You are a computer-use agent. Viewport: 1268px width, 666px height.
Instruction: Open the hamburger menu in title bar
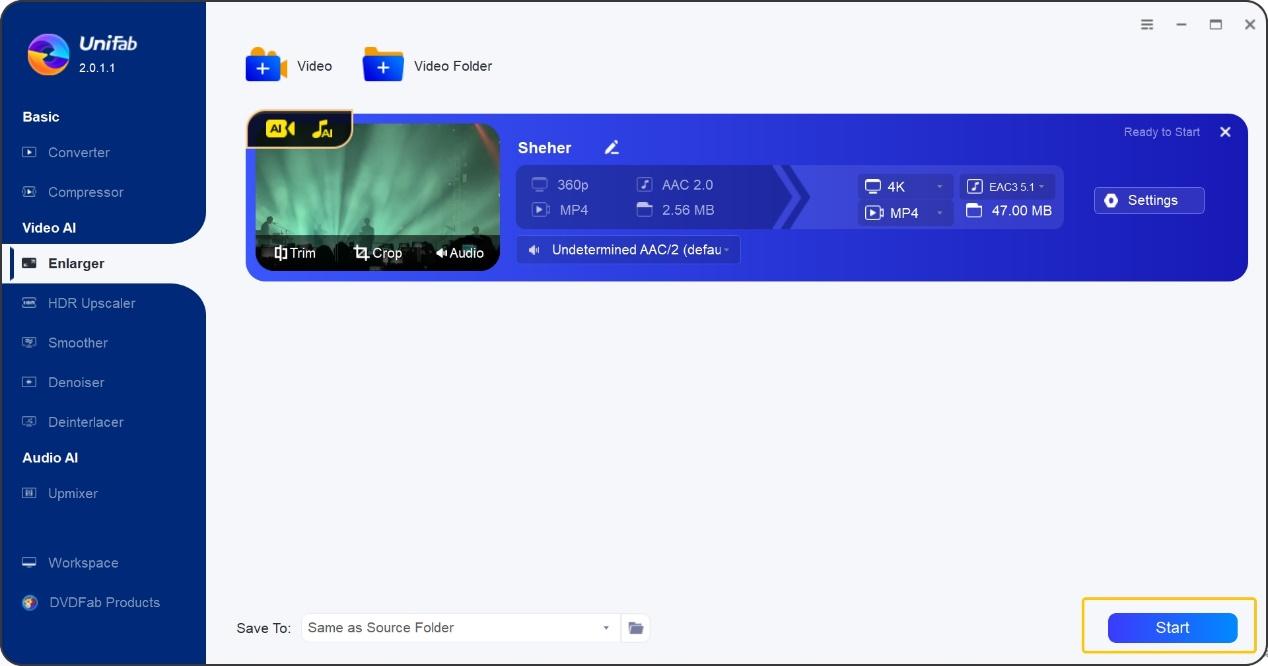click(1147, 25)
